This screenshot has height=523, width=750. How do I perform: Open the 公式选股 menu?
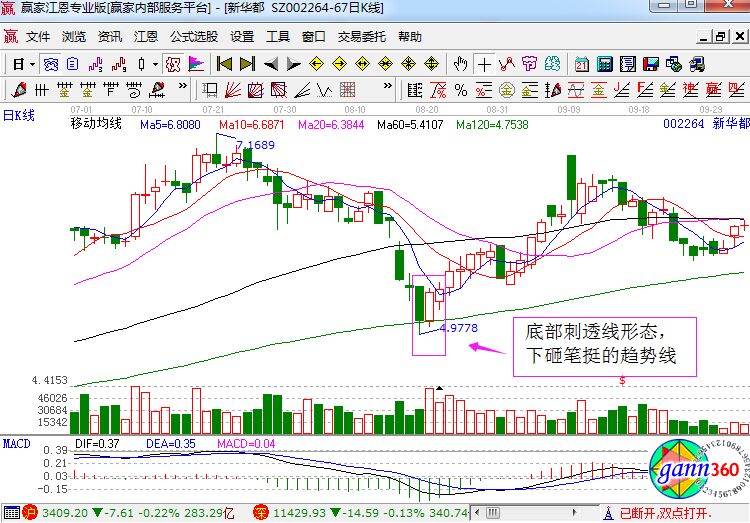[193, 37]
